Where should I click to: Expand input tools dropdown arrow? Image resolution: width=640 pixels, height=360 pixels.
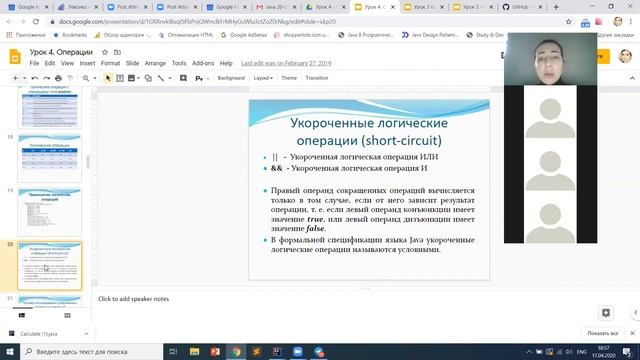pyautogui.click(x=208, y=78)
